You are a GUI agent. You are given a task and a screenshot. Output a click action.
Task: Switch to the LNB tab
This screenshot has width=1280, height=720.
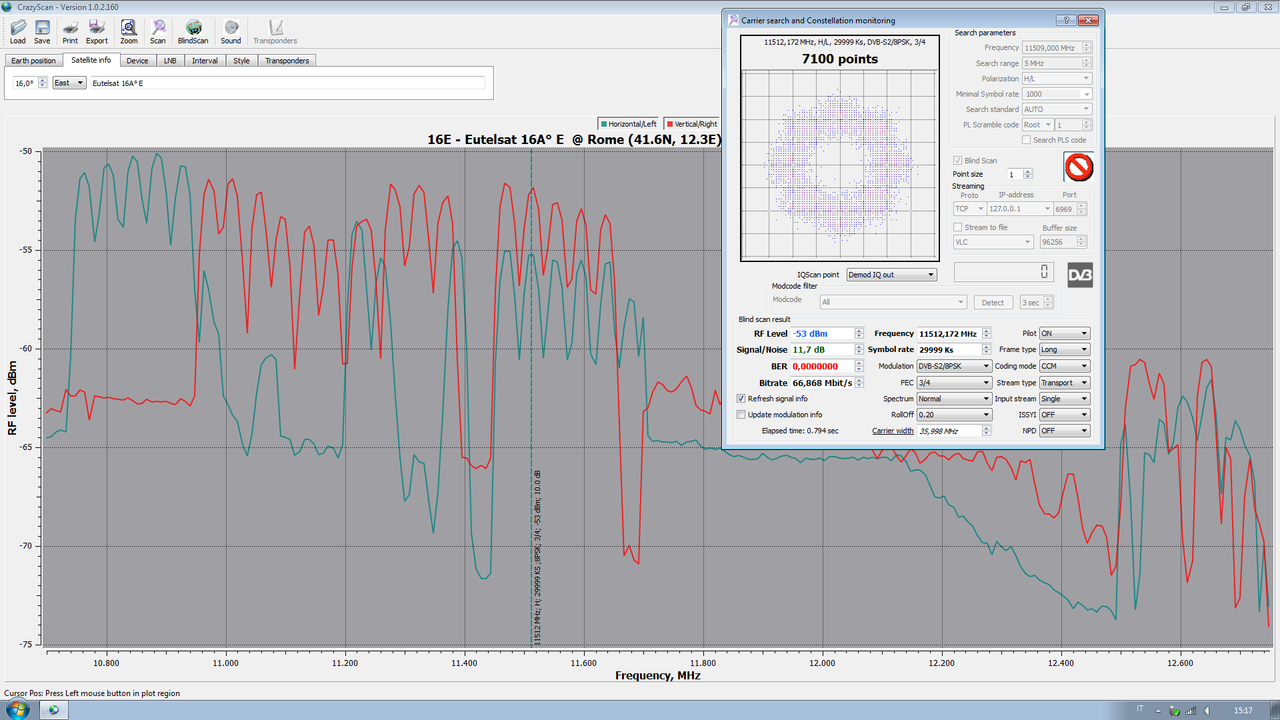coord(170,60)
